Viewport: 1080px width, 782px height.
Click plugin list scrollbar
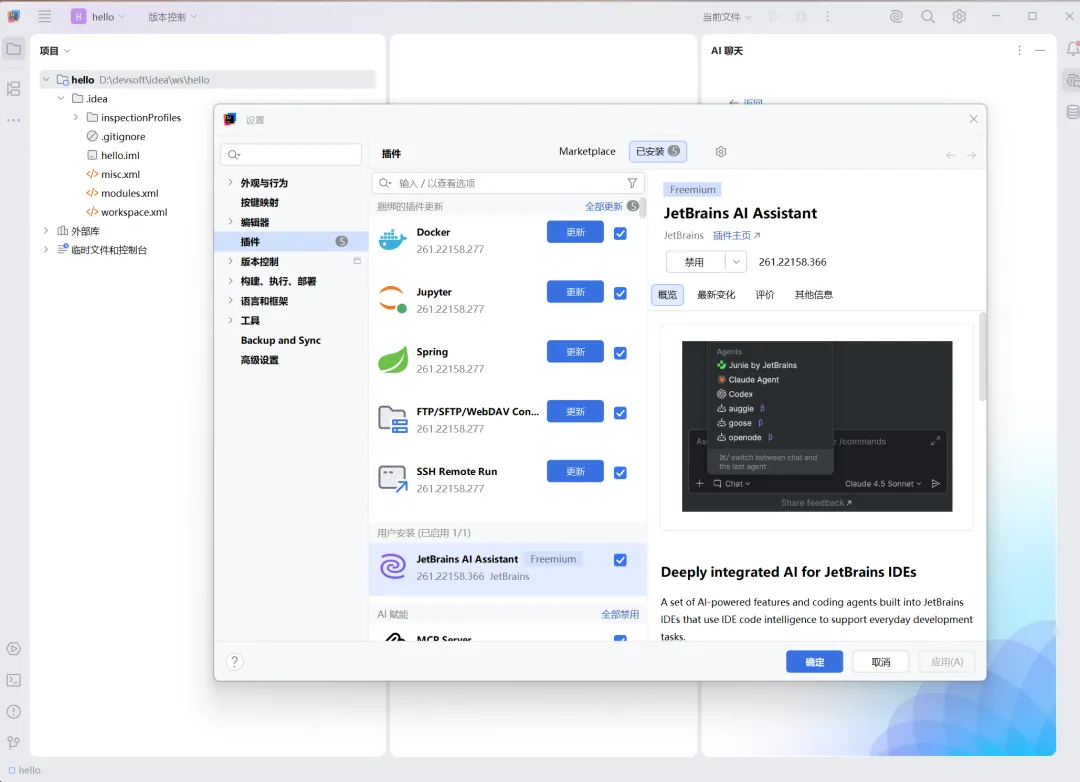[x=643, y=208]
